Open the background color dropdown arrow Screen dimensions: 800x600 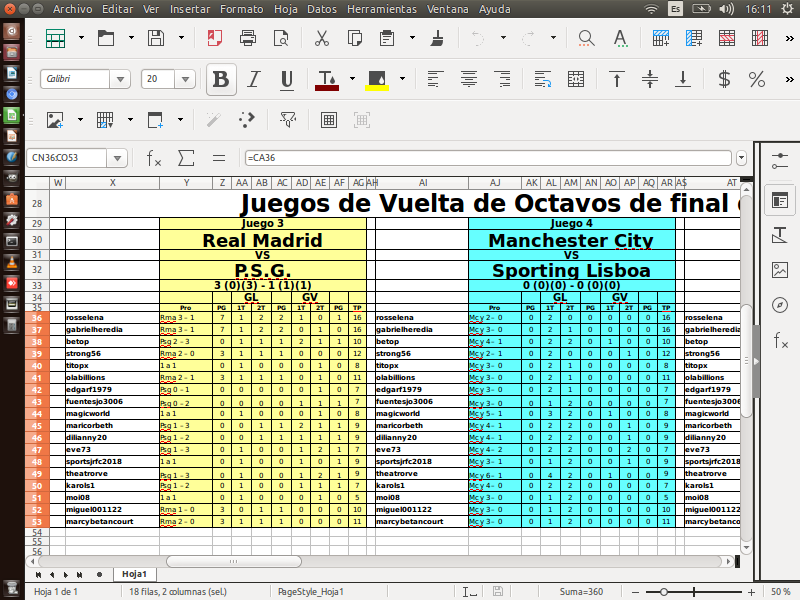tap(403, 79)
